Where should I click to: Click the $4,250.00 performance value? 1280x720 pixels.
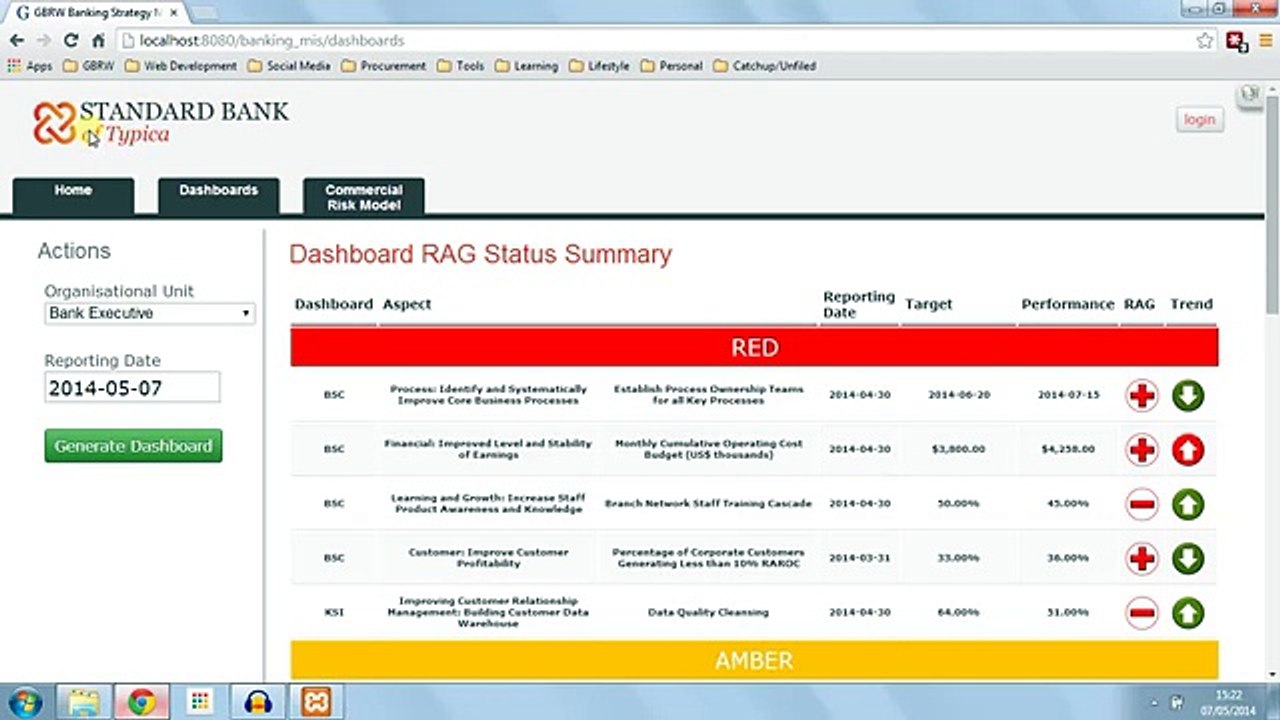pyautogui.click(x=1067, y=449)
